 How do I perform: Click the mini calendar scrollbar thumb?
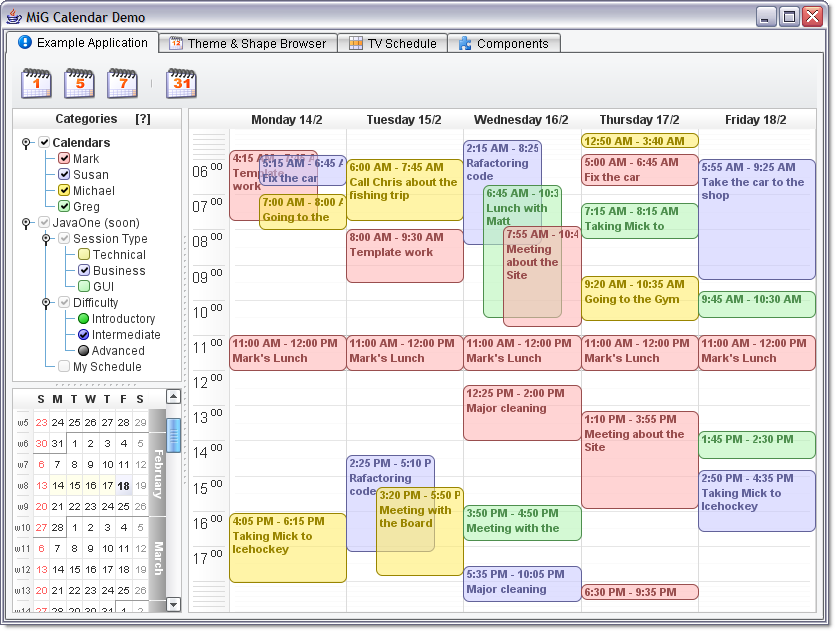point(174,436)
